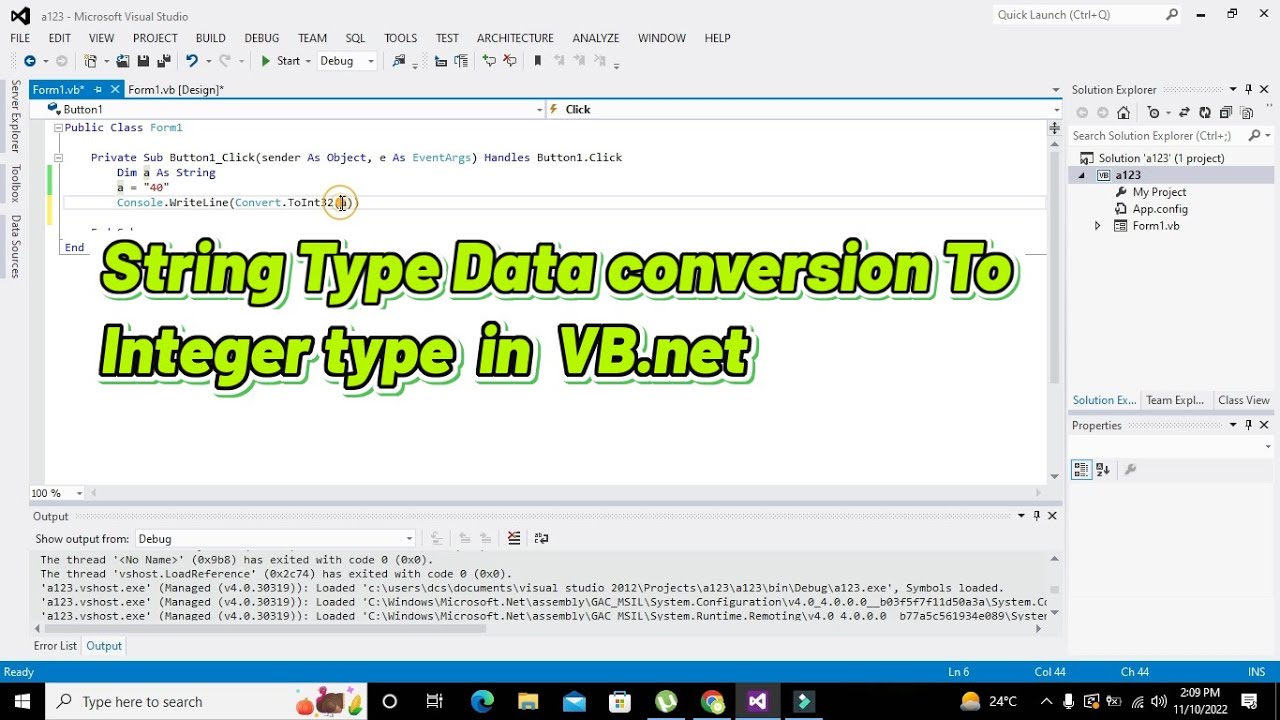Click the Save All toolbar icon
This screenshot has height=720, width=1280.
(x=163, y=61)
